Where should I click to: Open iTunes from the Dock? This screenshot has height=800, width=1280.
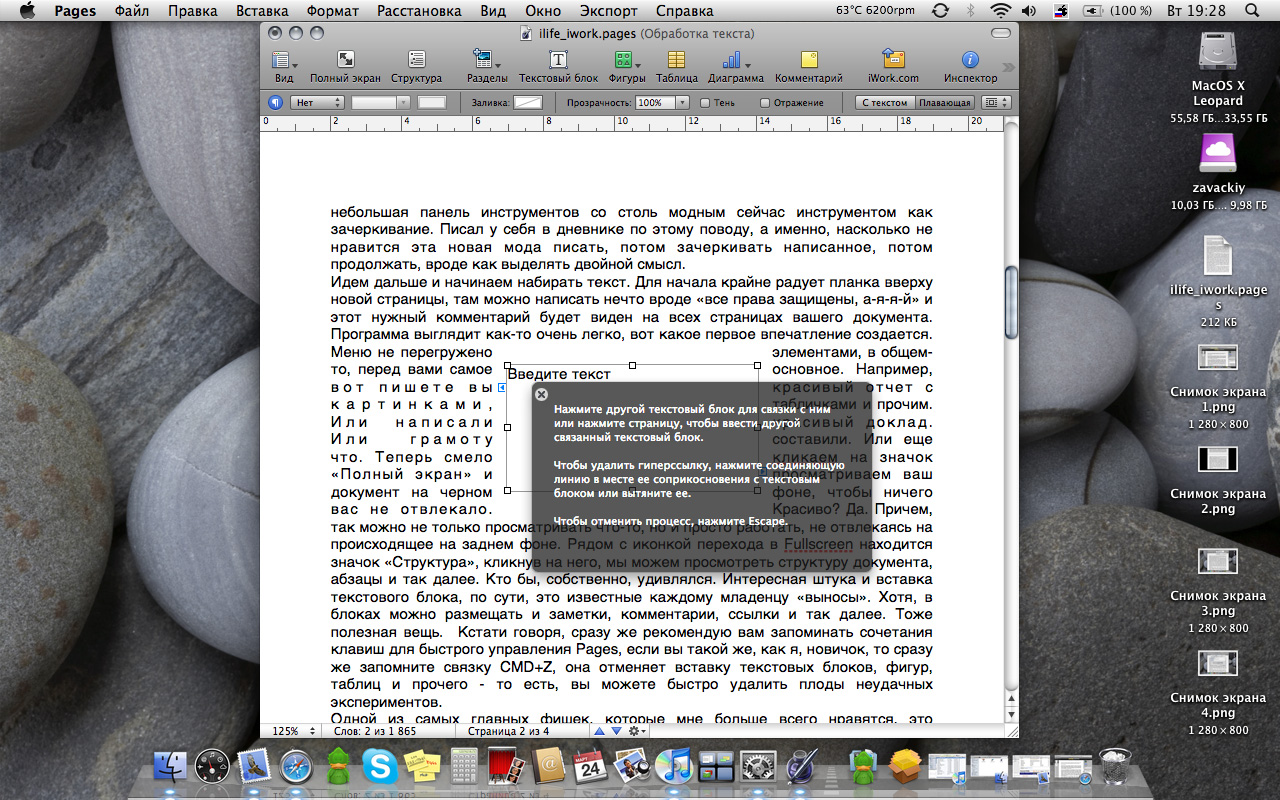pos(673,767)
